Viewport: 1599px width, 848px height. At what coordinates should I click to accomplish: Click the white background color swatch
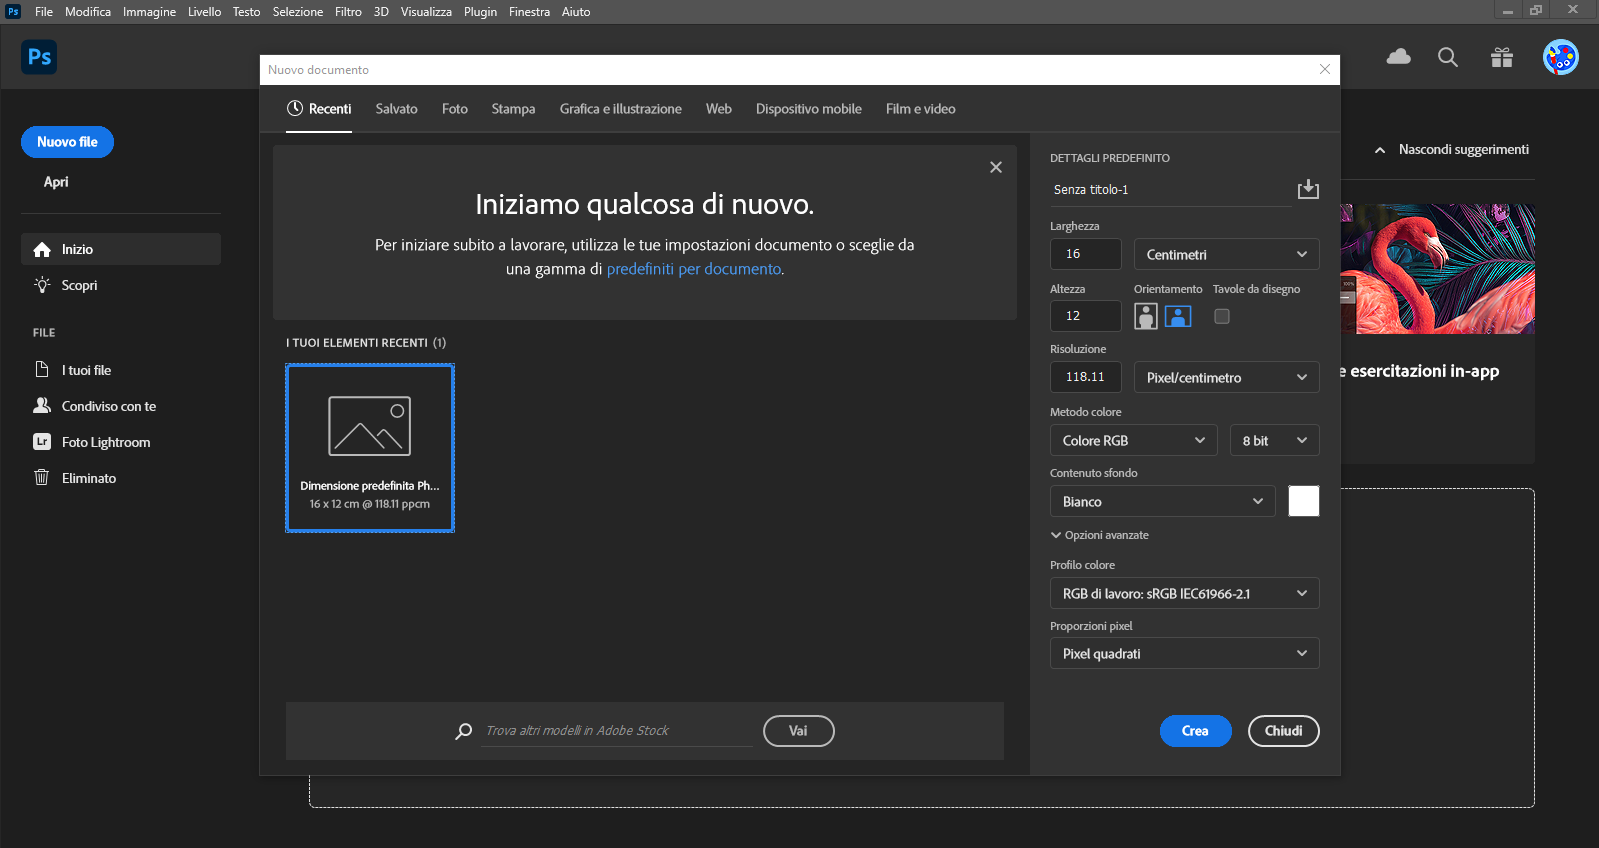point(1304,501)
